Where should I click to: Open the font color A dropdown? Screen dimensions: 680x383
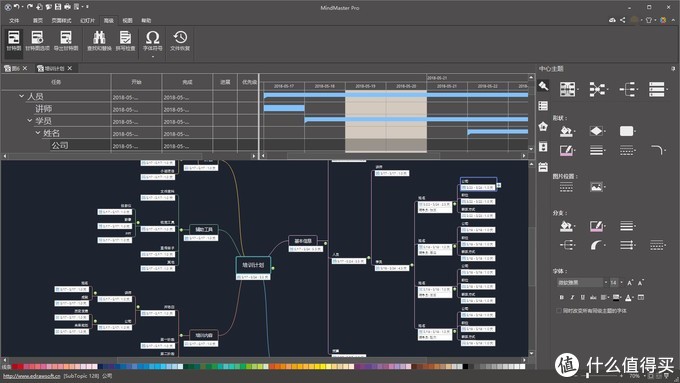click(629, 297)
